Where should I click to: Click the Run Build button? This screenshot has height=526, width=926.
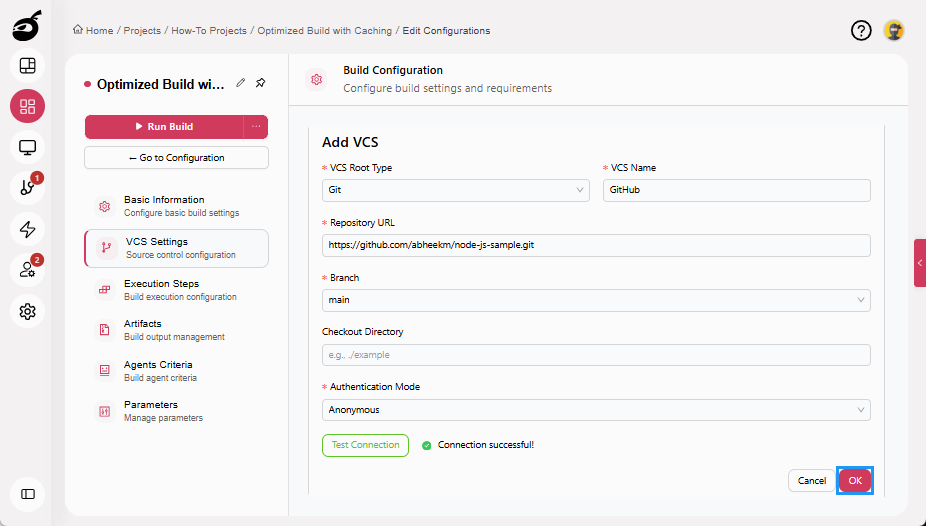pyautogui.click(x=164, y=126)
